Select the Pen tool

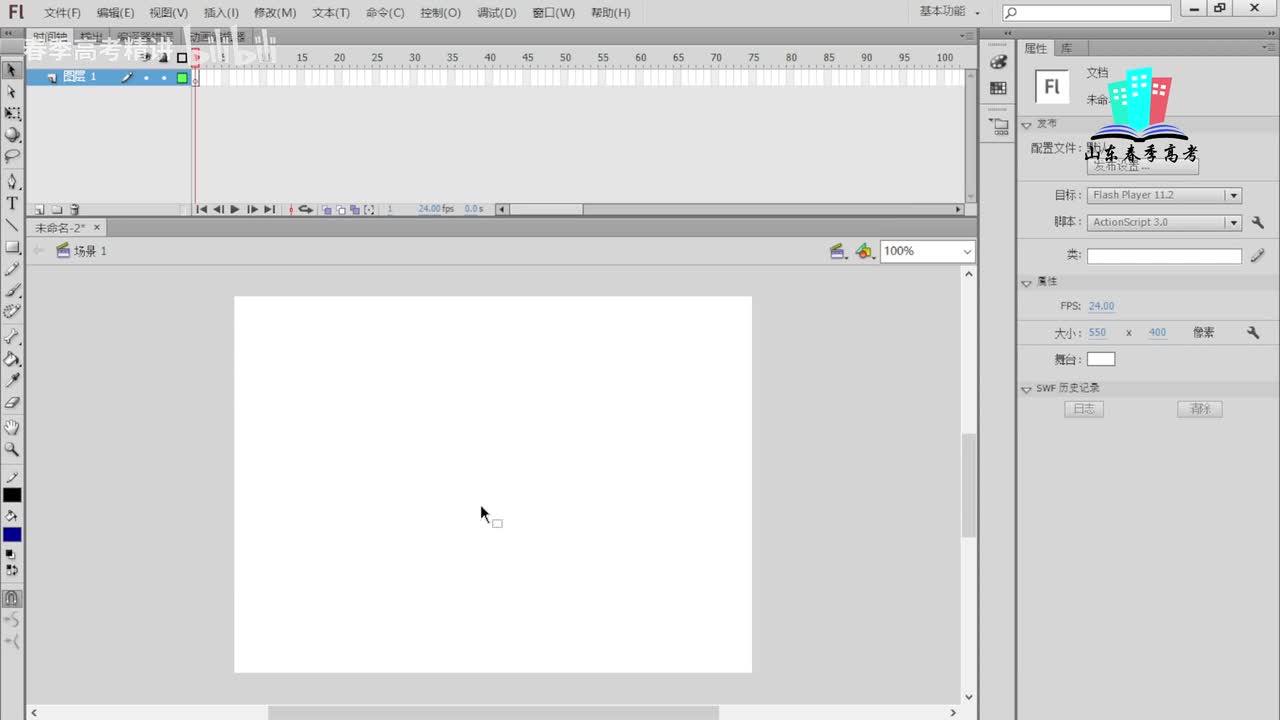click(x=12, y=181)
